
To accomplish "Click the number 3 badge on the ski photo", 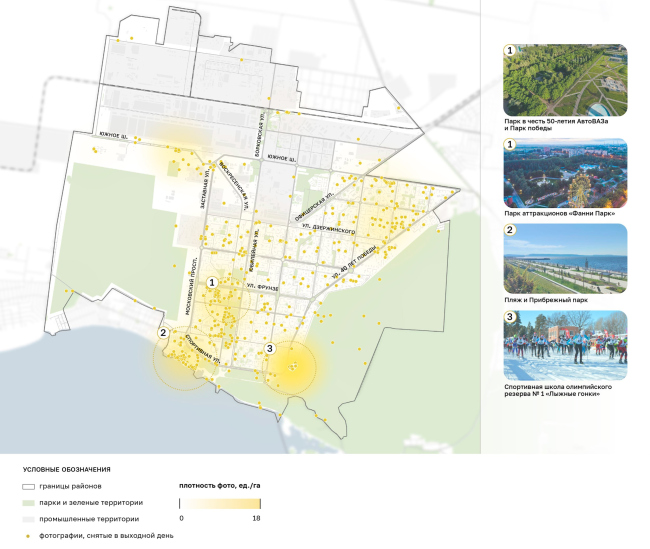I will pyautogui.click(x=510, y=318).
